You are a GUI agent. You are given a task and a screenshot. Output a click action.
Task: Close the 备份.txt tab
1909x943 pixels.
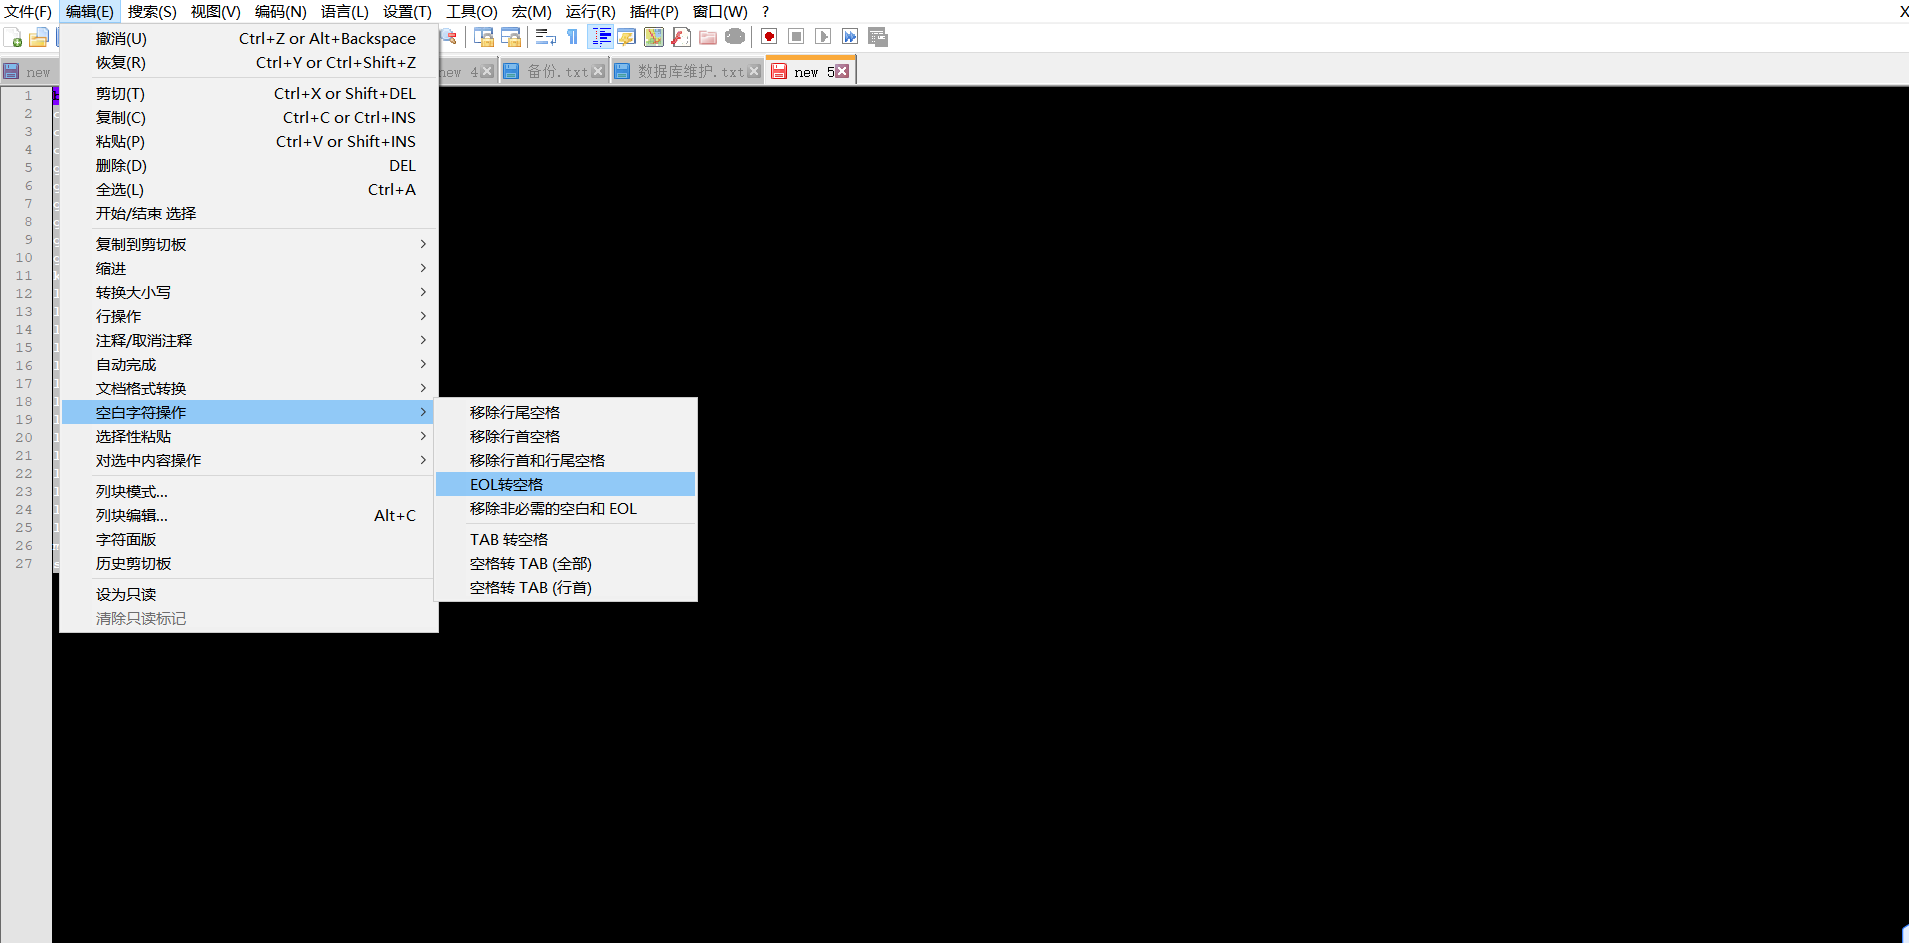click(598, 71)
